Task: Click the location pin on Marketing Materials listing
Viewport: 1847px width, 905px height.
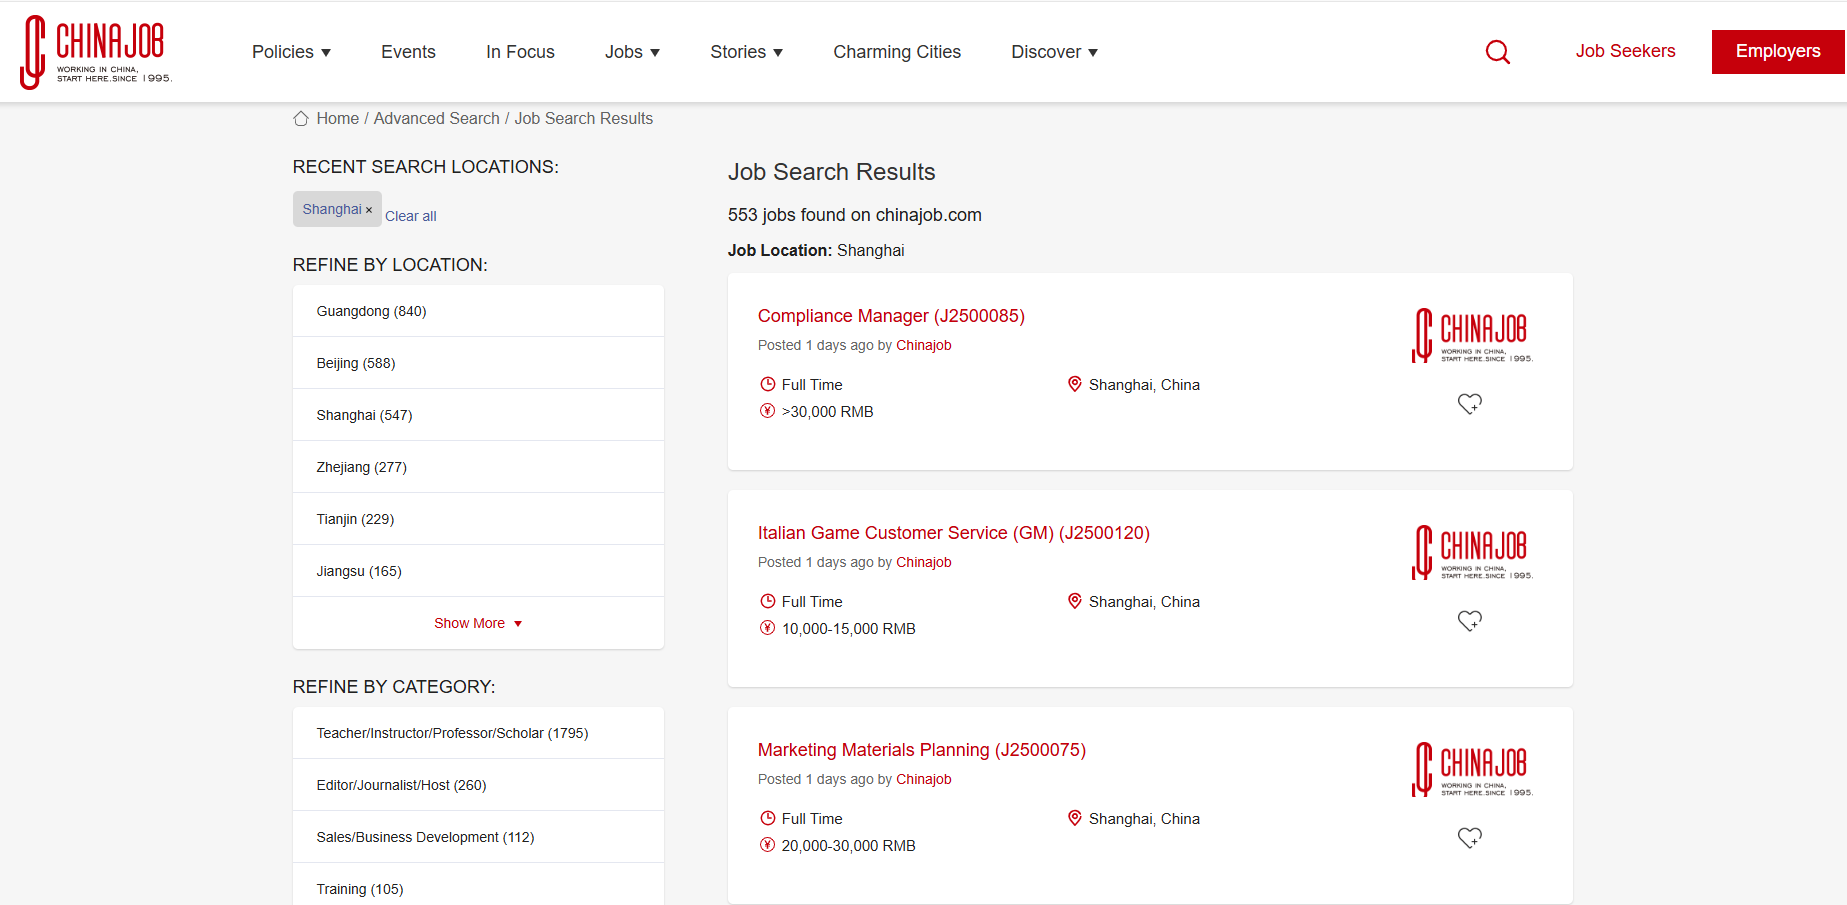Action: [x=1075, y=818]
